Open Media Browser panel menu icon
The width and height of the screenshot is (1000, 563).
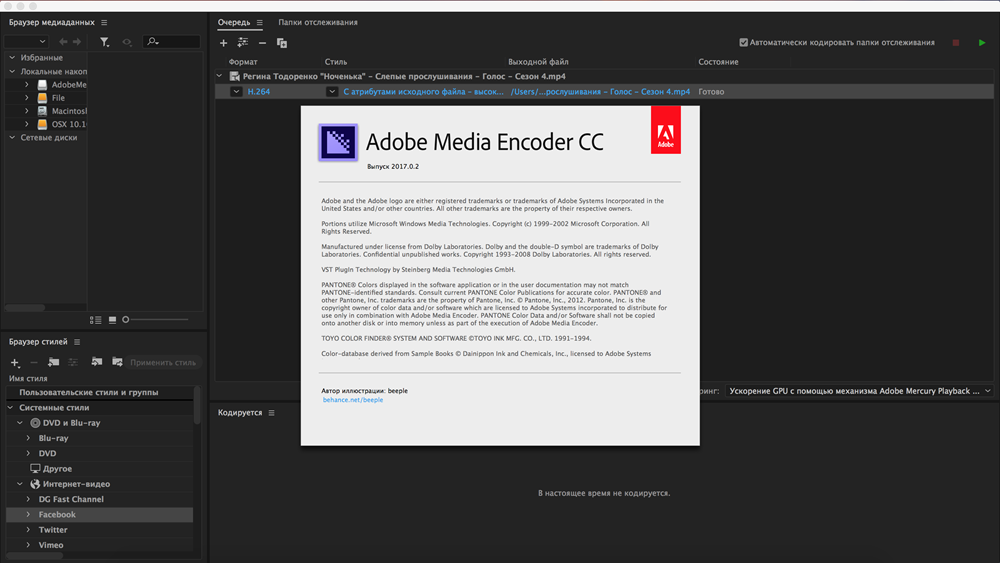[104, 22]
